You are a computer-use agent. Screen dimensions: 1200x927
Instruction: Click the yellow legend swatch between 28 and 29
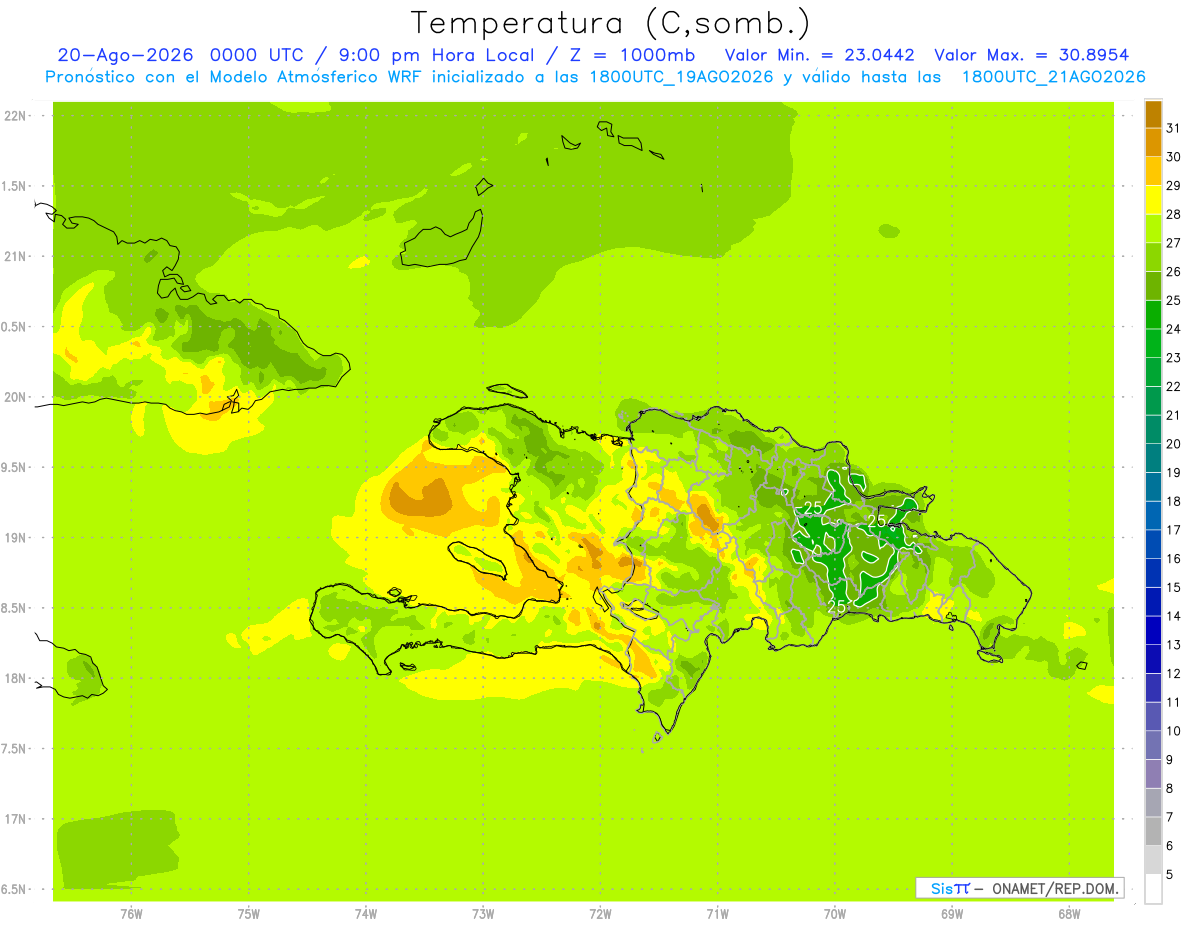click(1153, 200)
